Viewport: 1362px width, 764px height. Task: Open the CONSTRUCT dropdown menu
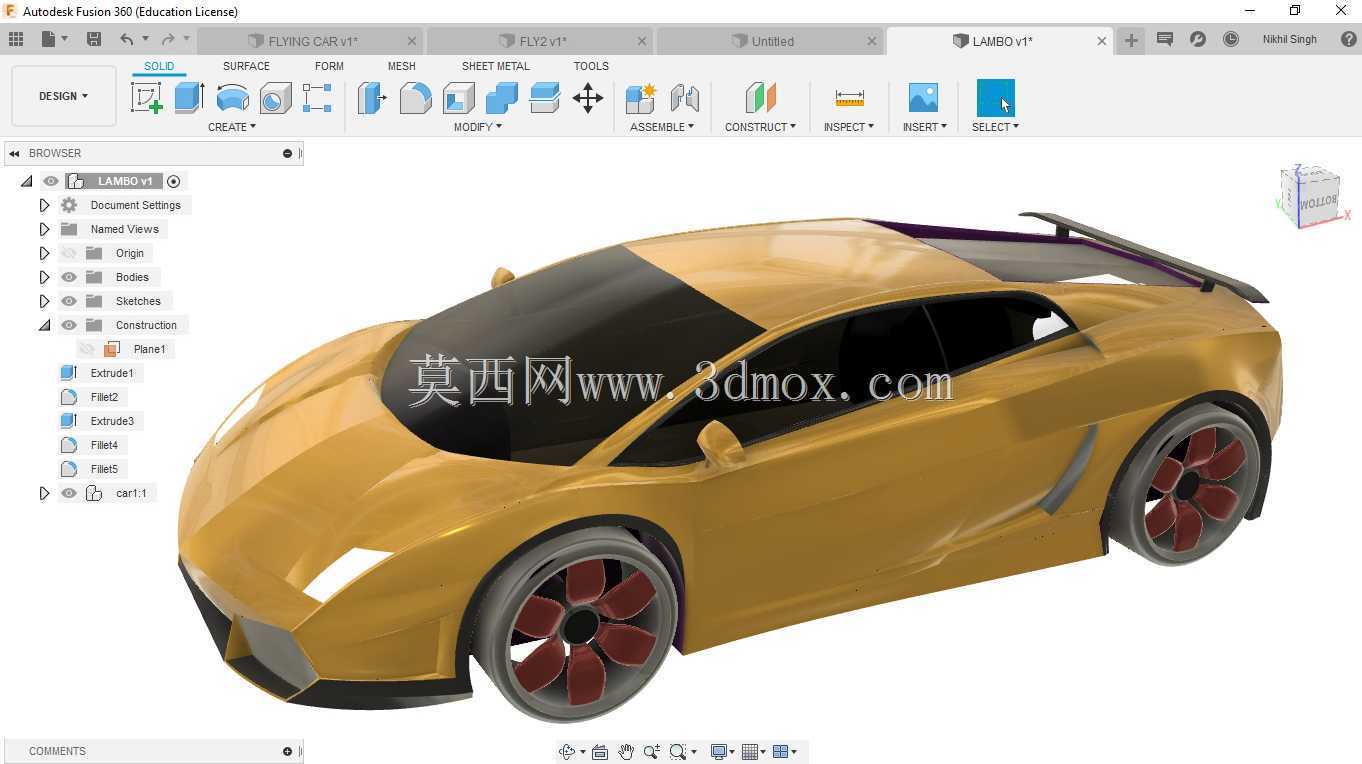[x=760, y=127]
